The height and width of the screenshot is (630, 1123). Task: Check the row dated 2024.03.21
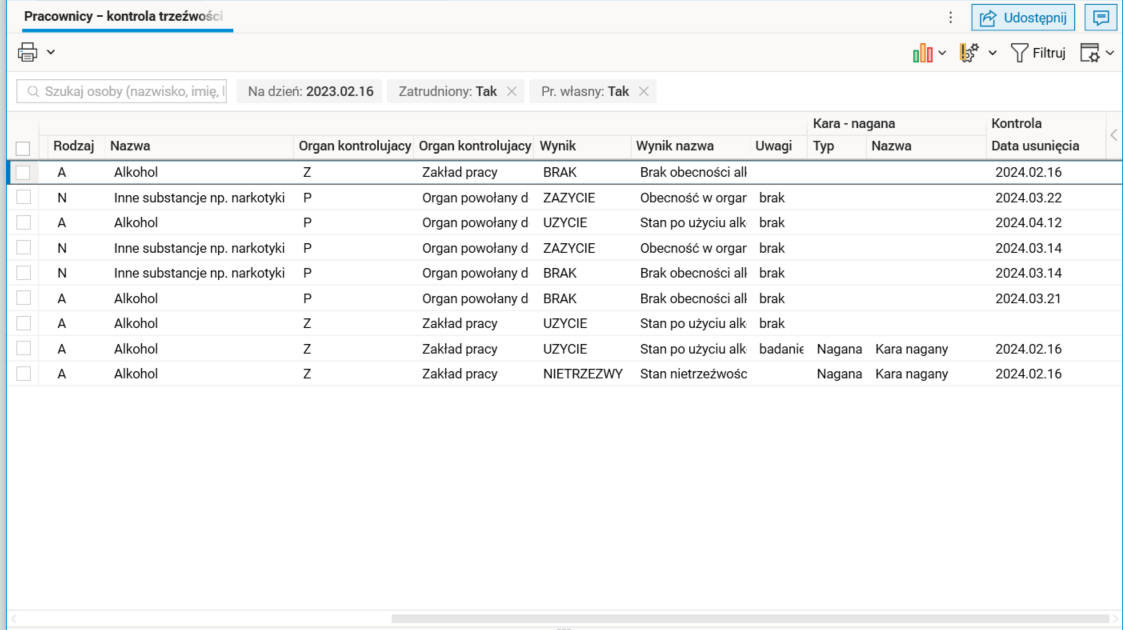pyautogui.click(x=23, y=298)
